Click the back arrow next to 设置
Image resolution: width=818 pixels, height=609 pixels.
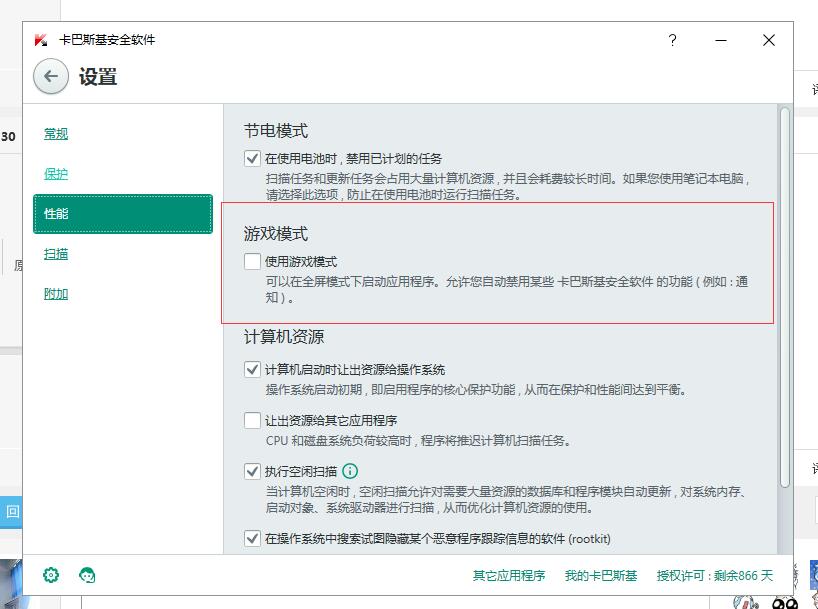[x=51, y=76]
